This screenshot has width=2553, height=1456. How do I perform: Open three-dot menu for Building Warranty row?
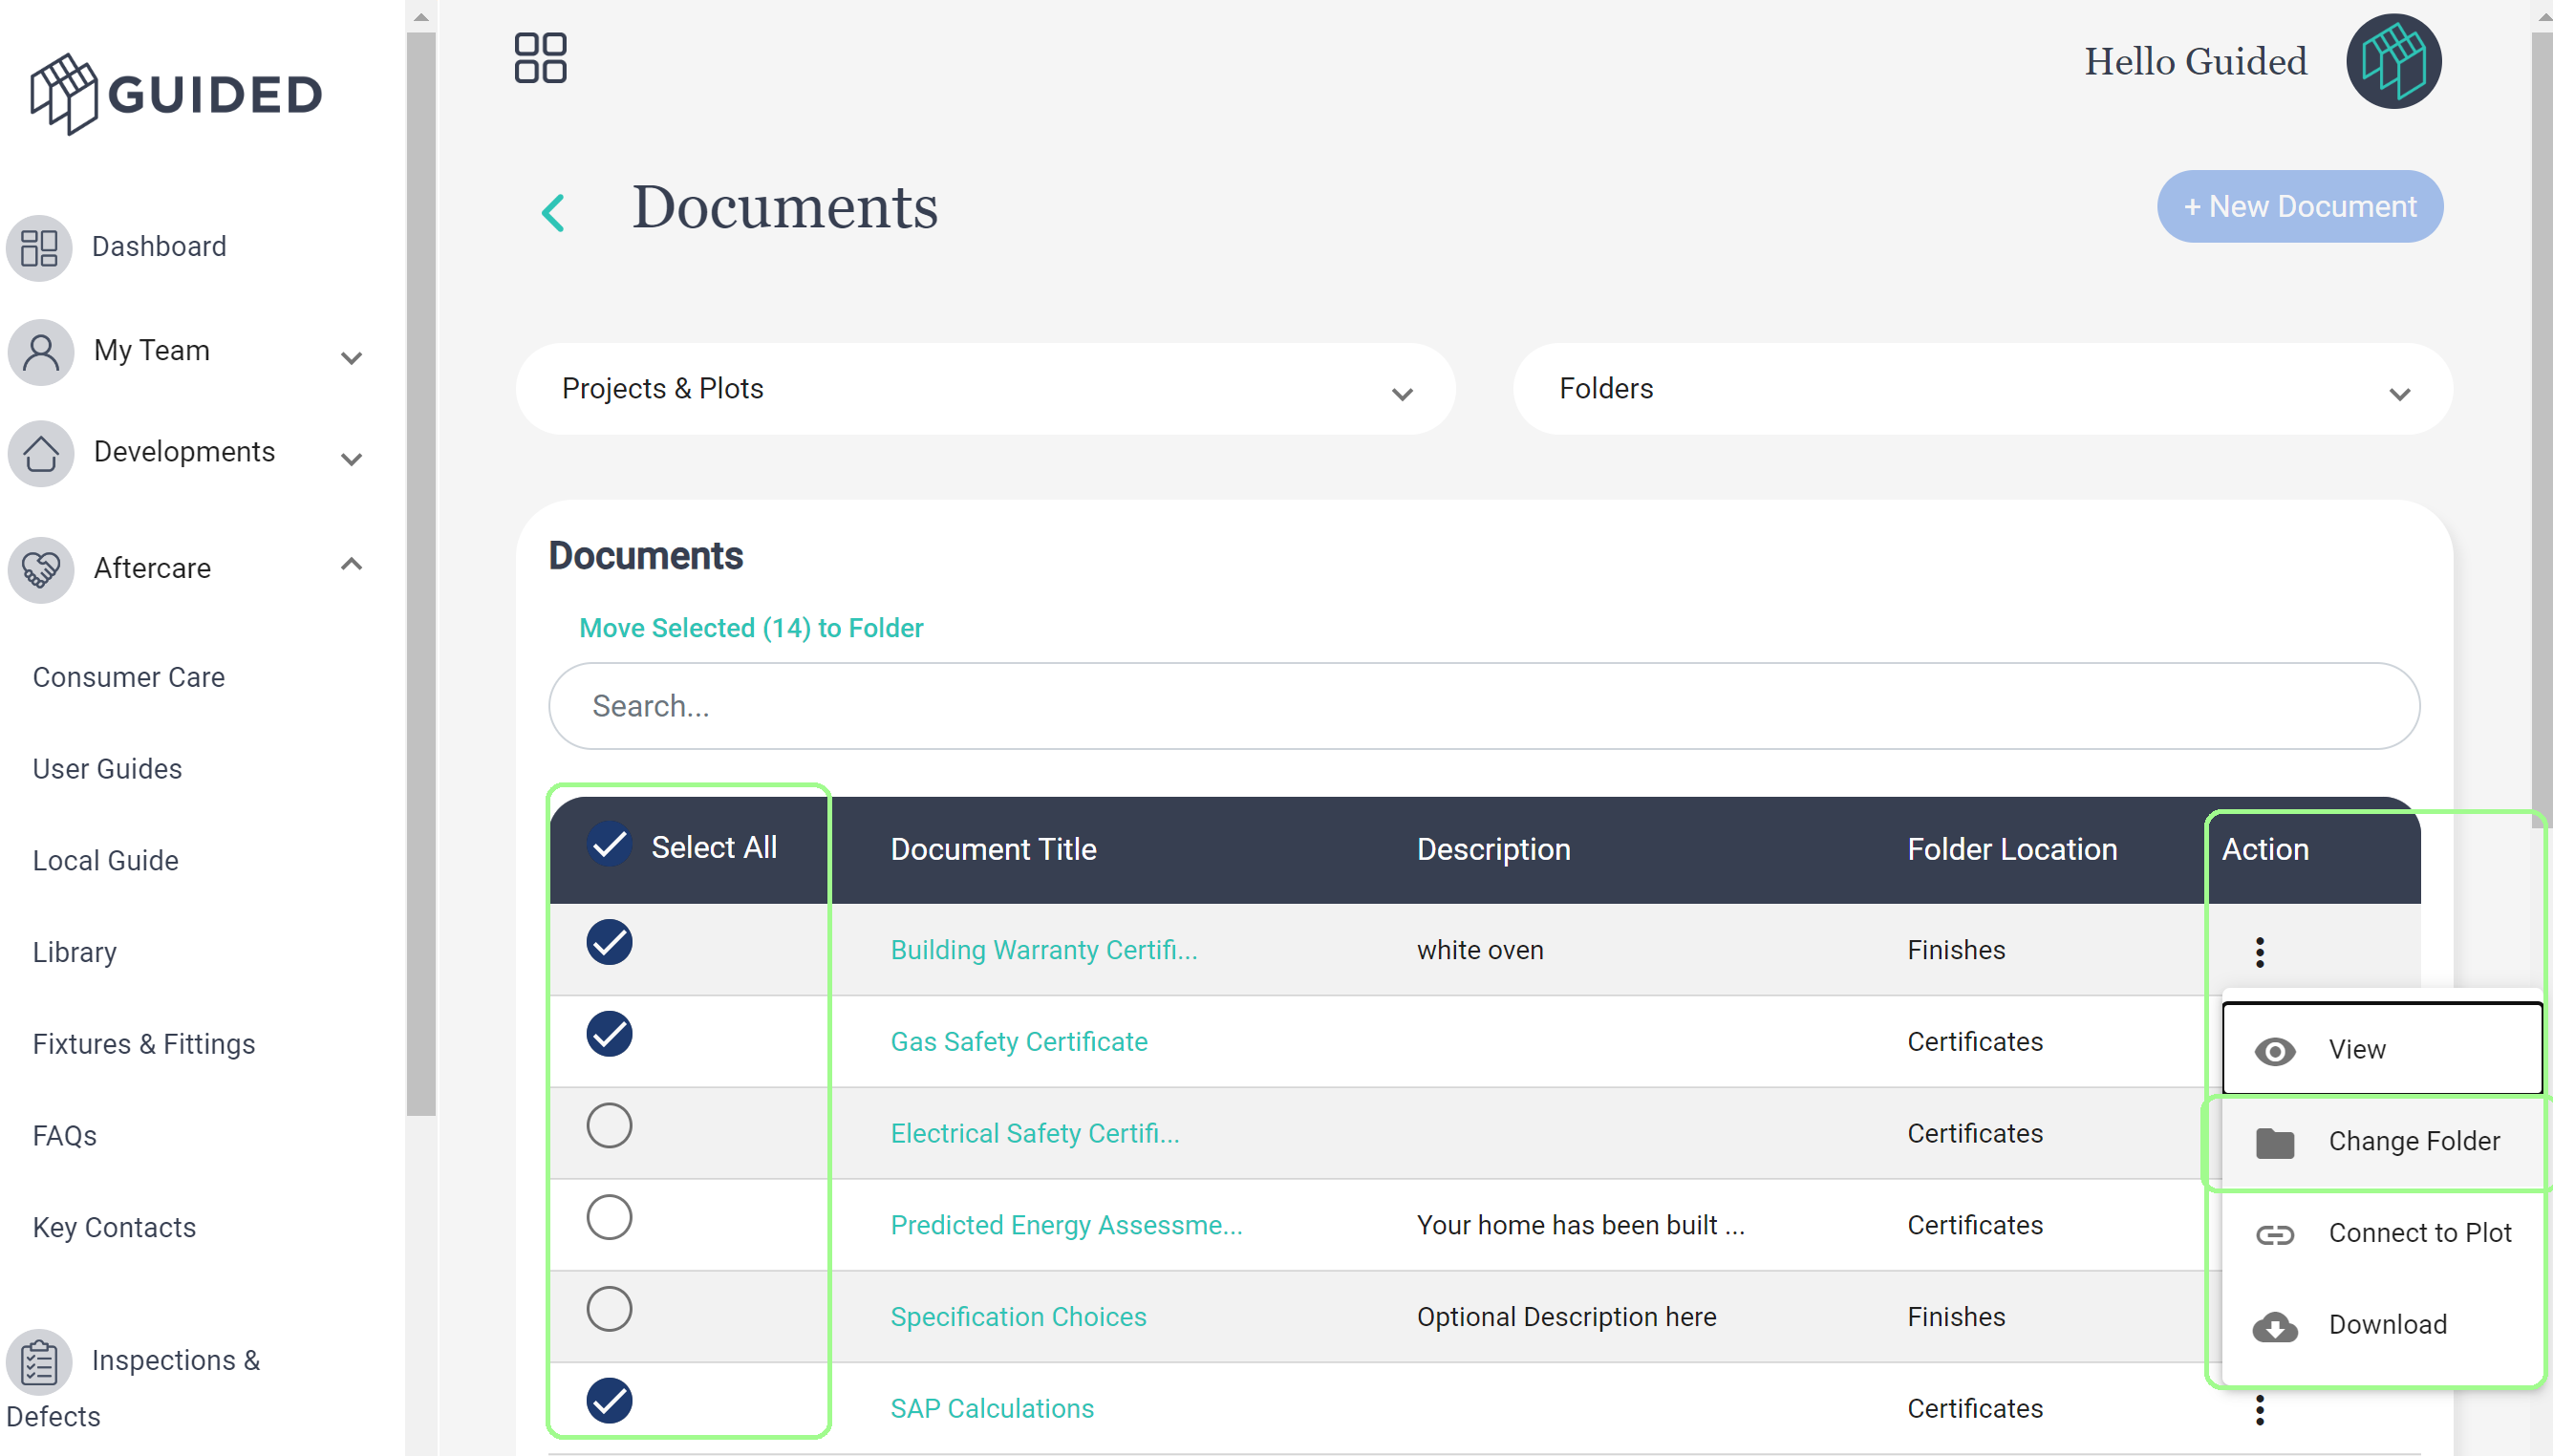point(2259,951)
